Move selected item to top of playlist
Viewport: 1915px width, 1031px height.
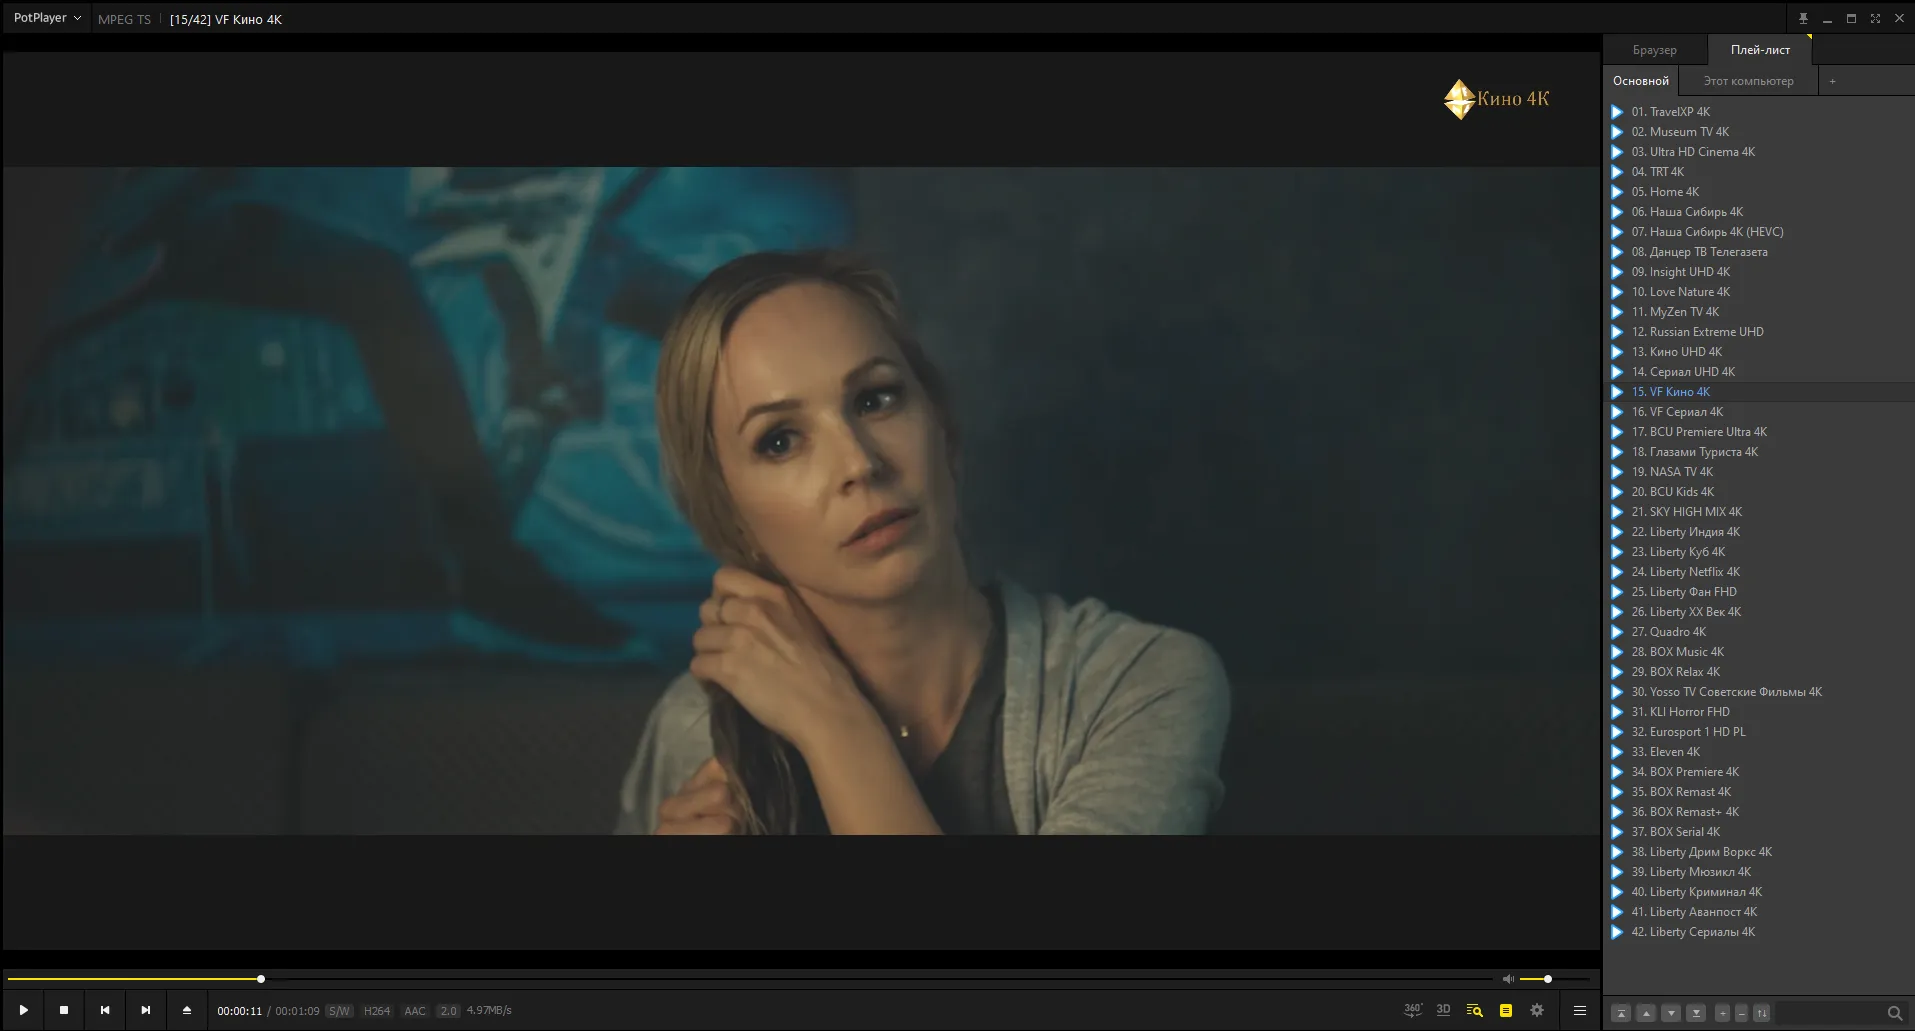tap(1622, 1013)
